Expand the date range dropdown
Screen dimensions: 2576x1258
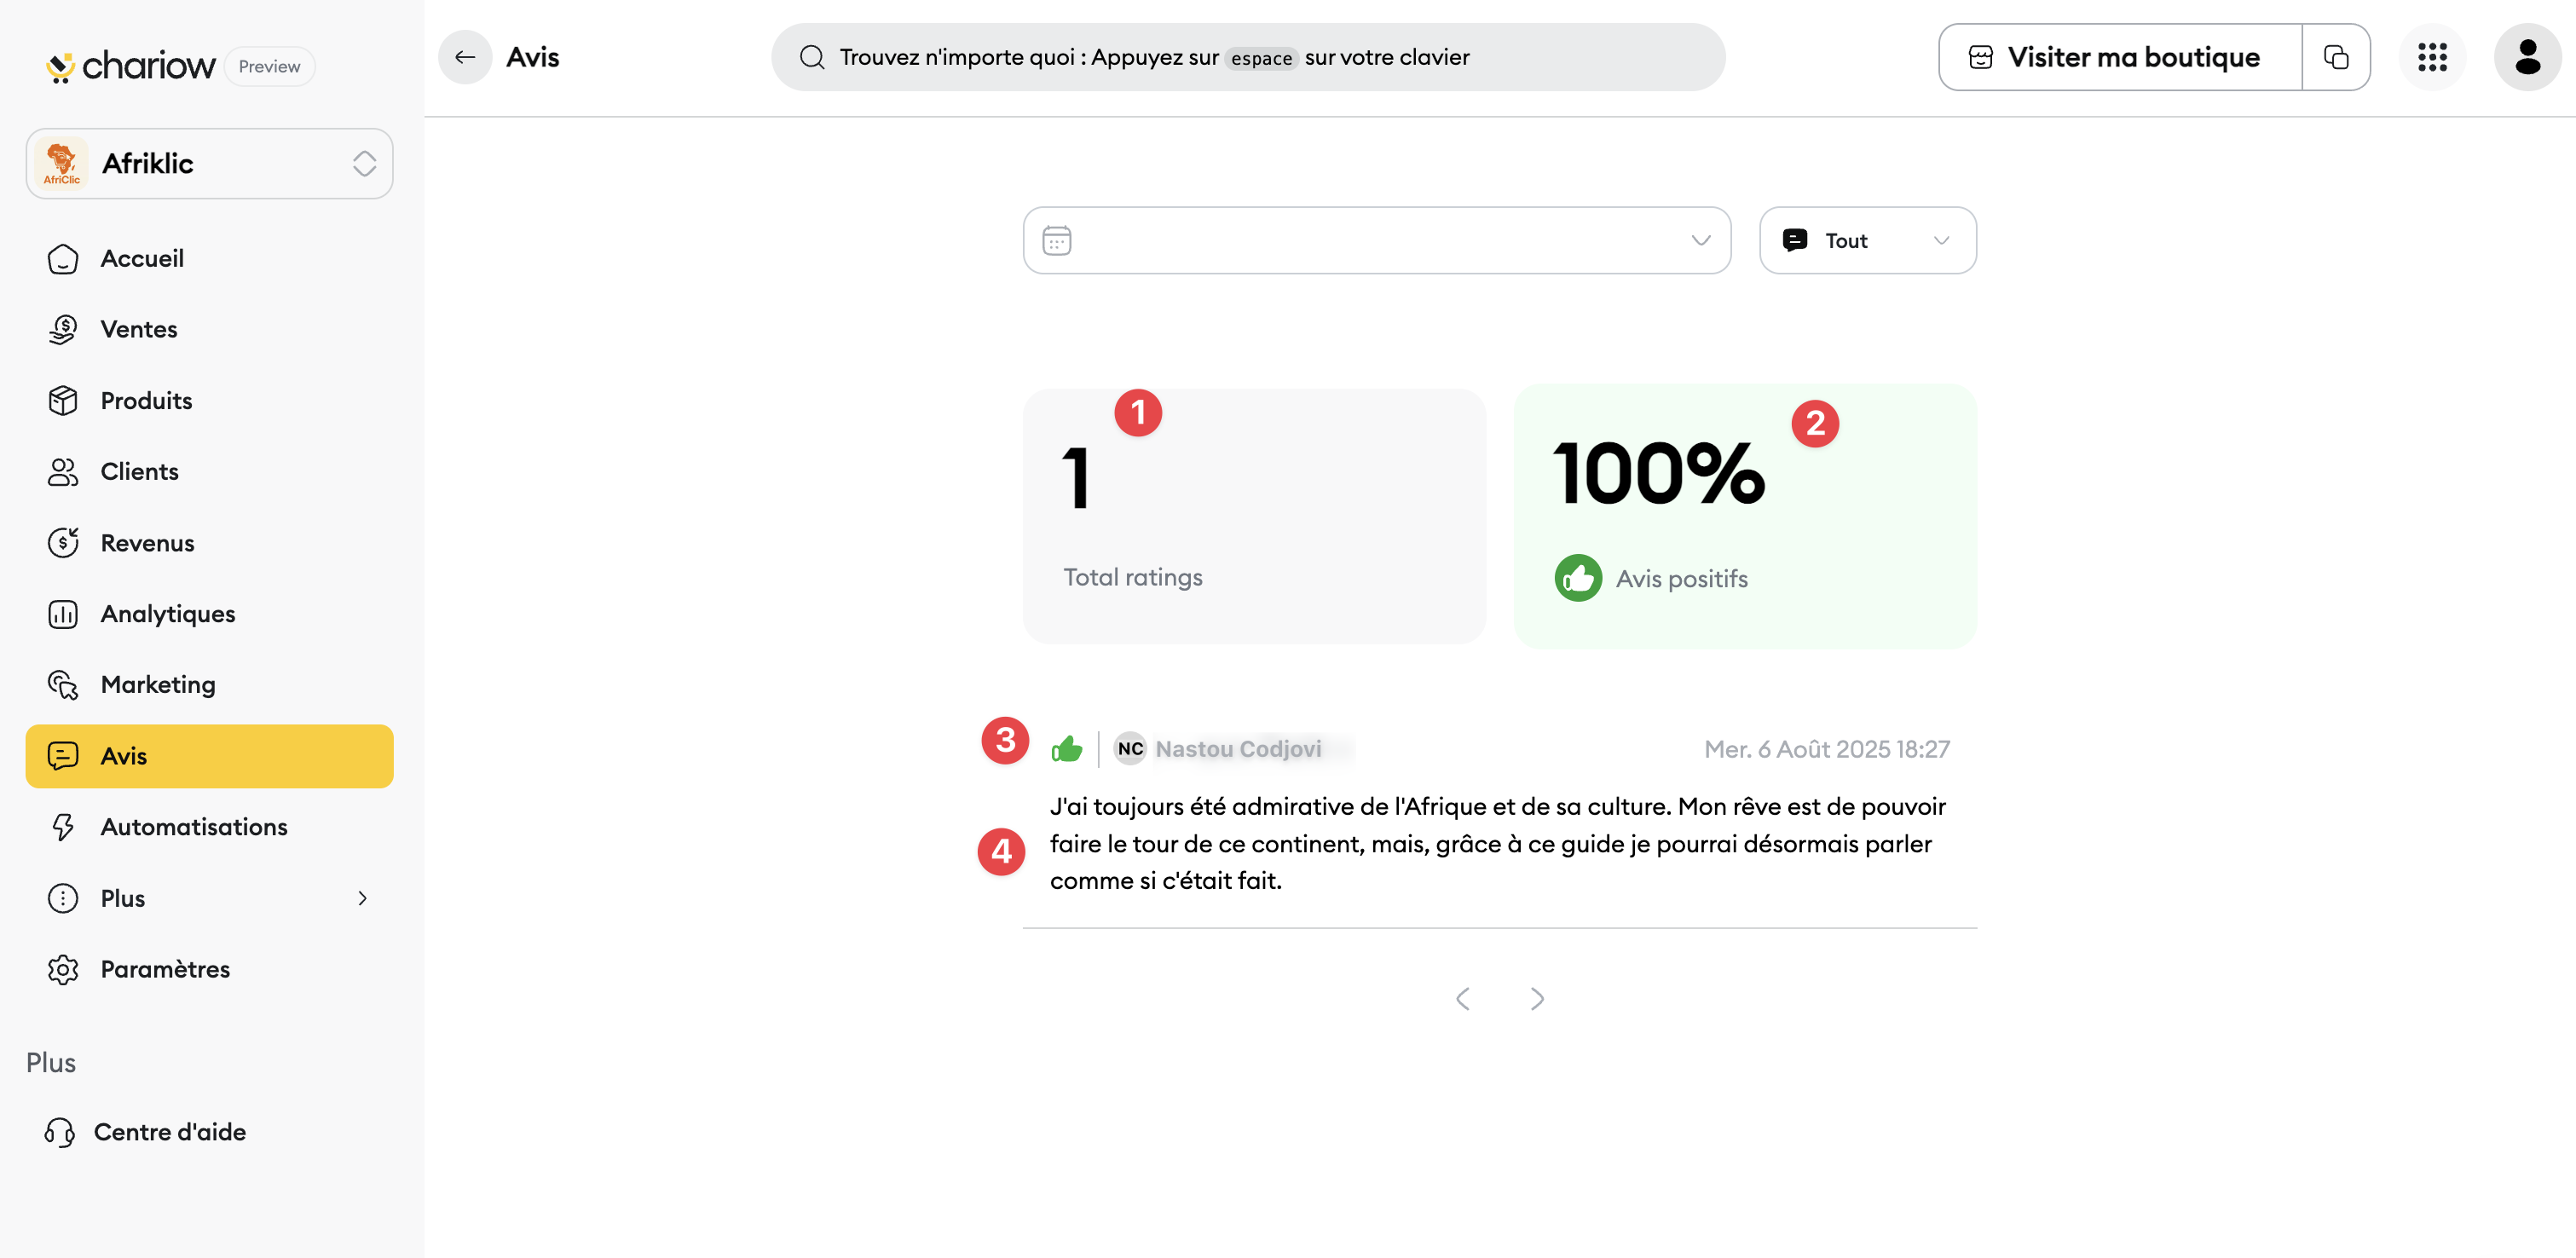(x=1377, y=240)
